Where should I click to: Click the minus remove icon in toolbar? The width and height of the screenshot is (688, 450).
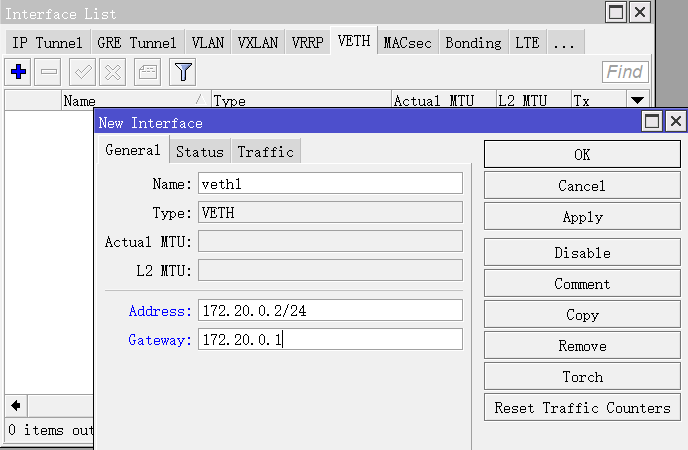coord(50,72)
